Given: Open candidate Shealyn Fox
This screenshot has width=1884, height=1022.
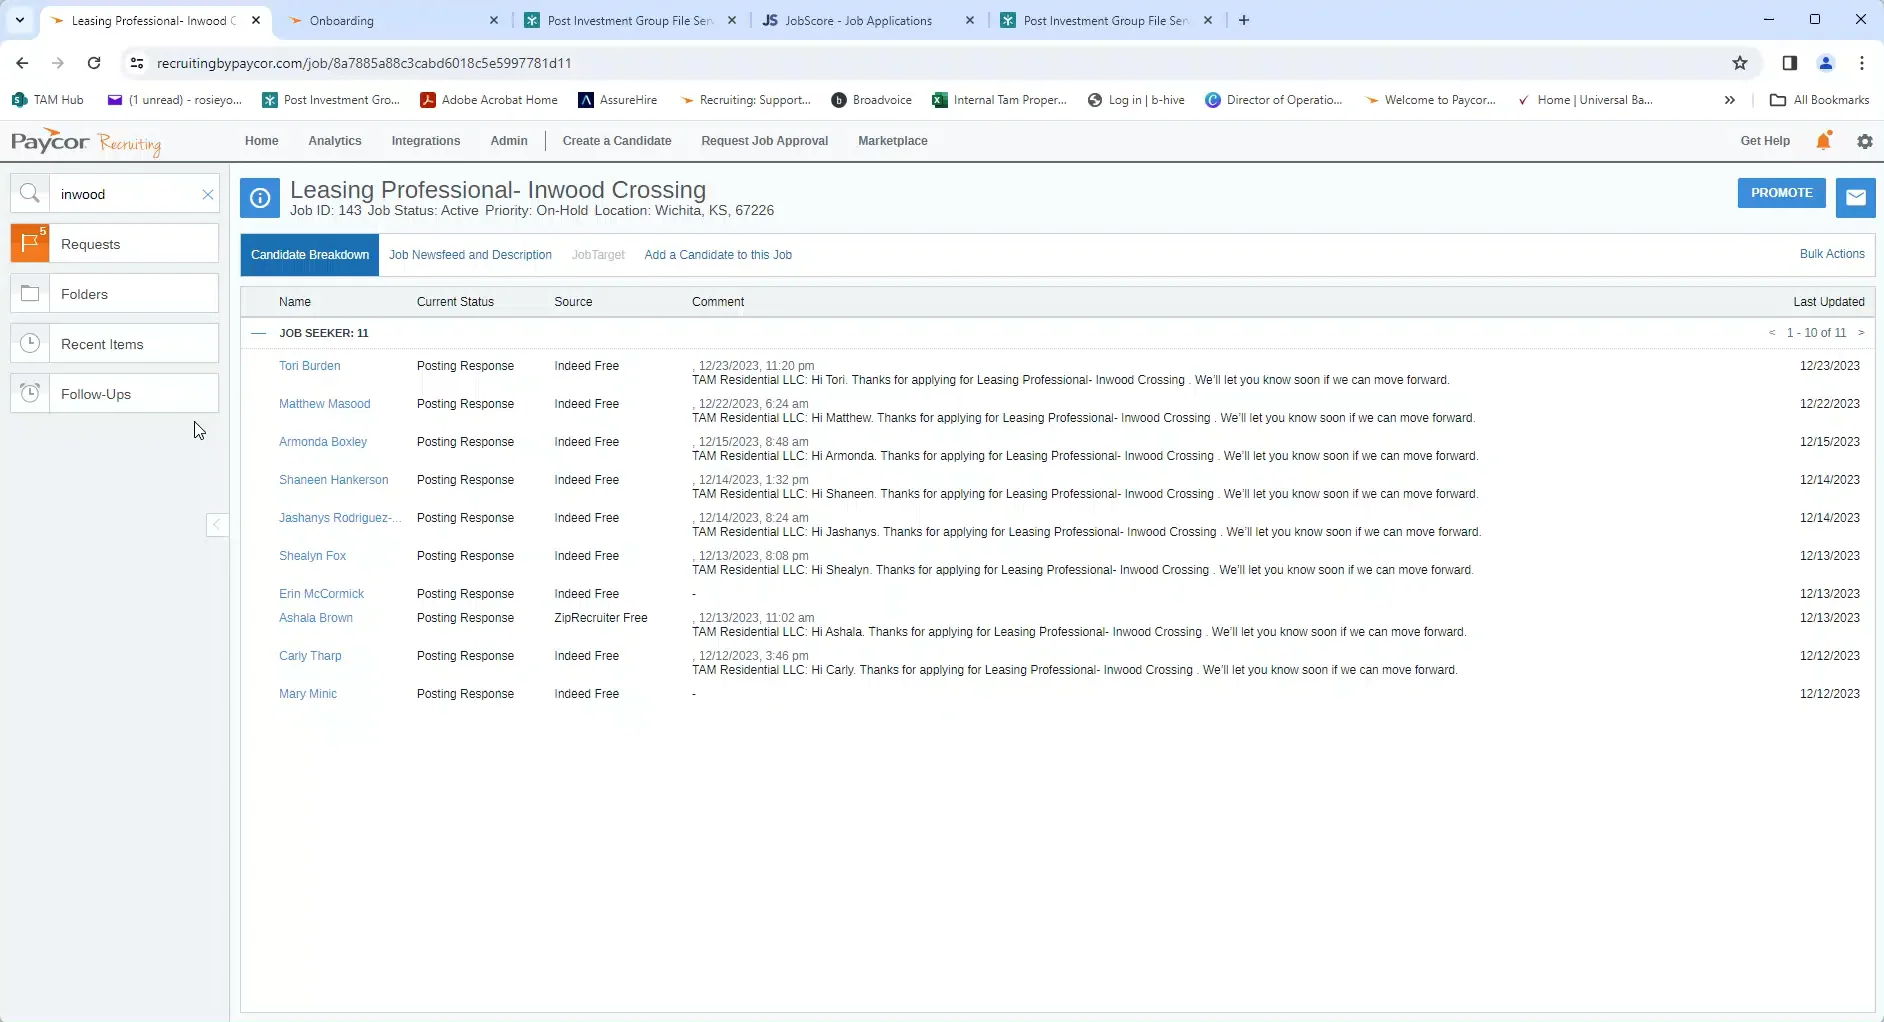Looking at the screenshot, I should tap(313, 556).
